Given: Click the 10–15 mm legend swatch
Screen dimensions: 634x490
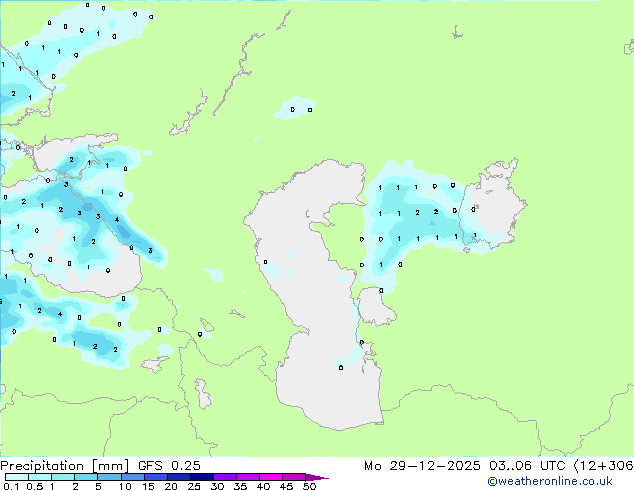Looking at the screenshot, I should [132, 477].
